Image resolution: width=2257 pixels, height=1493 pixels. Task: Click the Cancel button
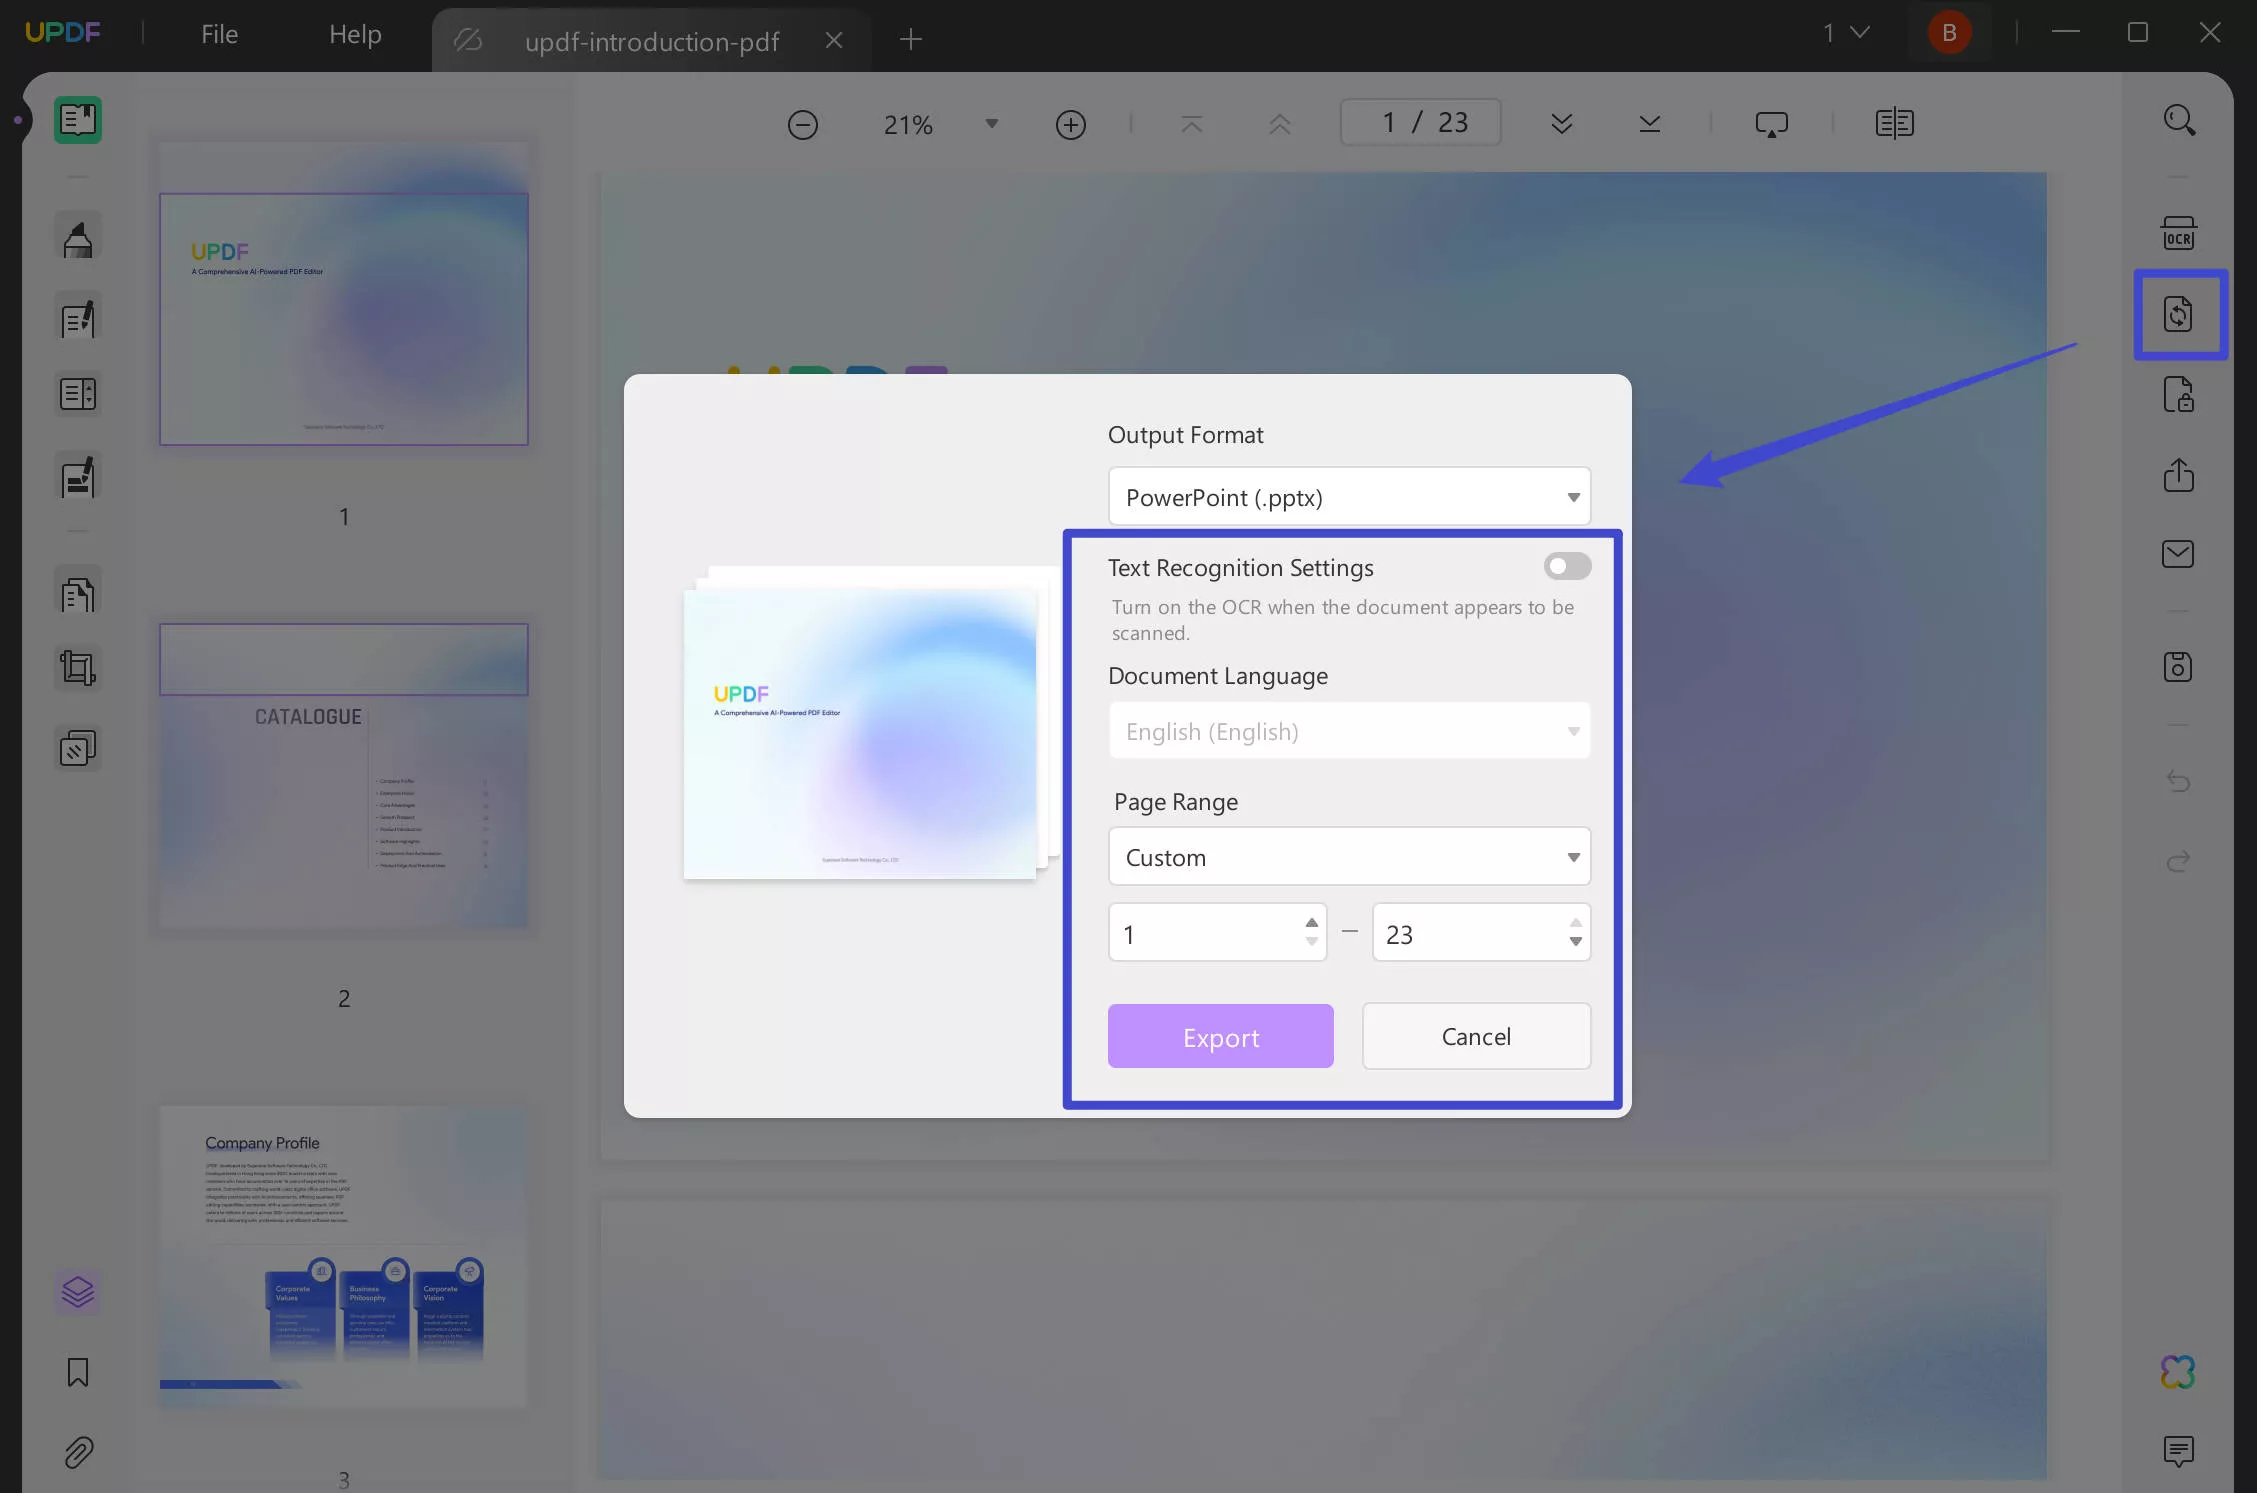tap(1476, 1036)
